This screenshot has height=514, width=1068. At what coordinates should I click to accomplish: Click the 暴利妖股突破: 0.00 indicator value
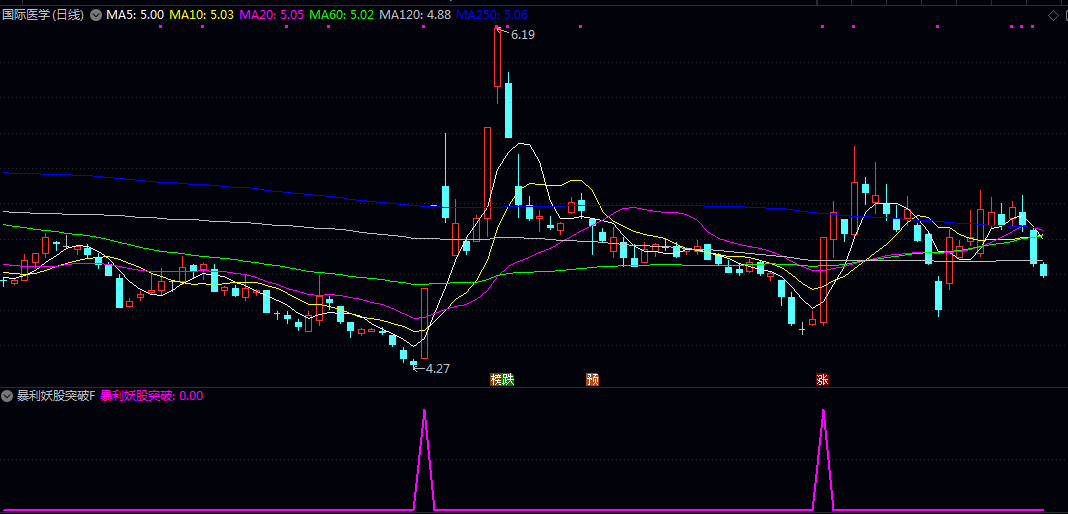152,396
